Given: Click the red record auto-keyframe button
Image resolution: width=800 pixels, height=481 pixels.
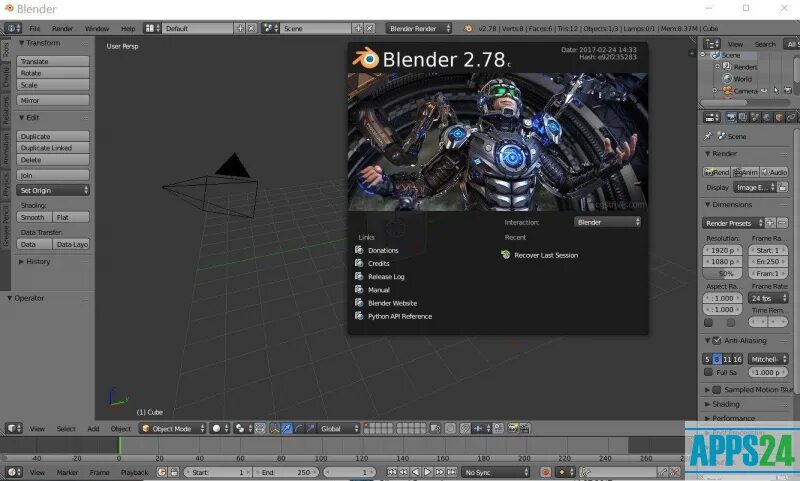Looking at the screenshot, I should coord(545,472).
